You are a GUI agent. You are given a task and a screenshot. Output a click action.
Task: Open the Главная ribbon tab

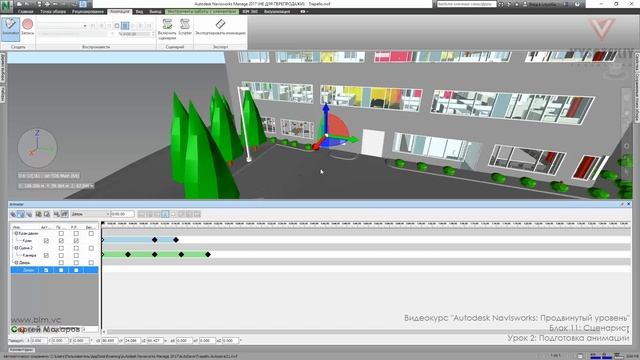click(25, 12)
